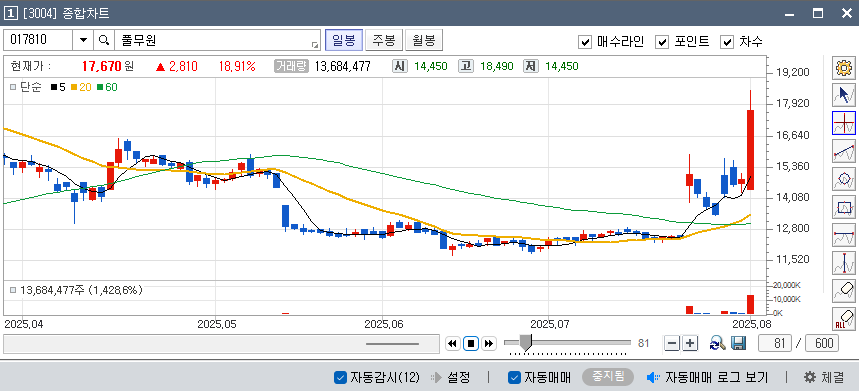Click the 2025.05 date axis label

tap(217, 324)
